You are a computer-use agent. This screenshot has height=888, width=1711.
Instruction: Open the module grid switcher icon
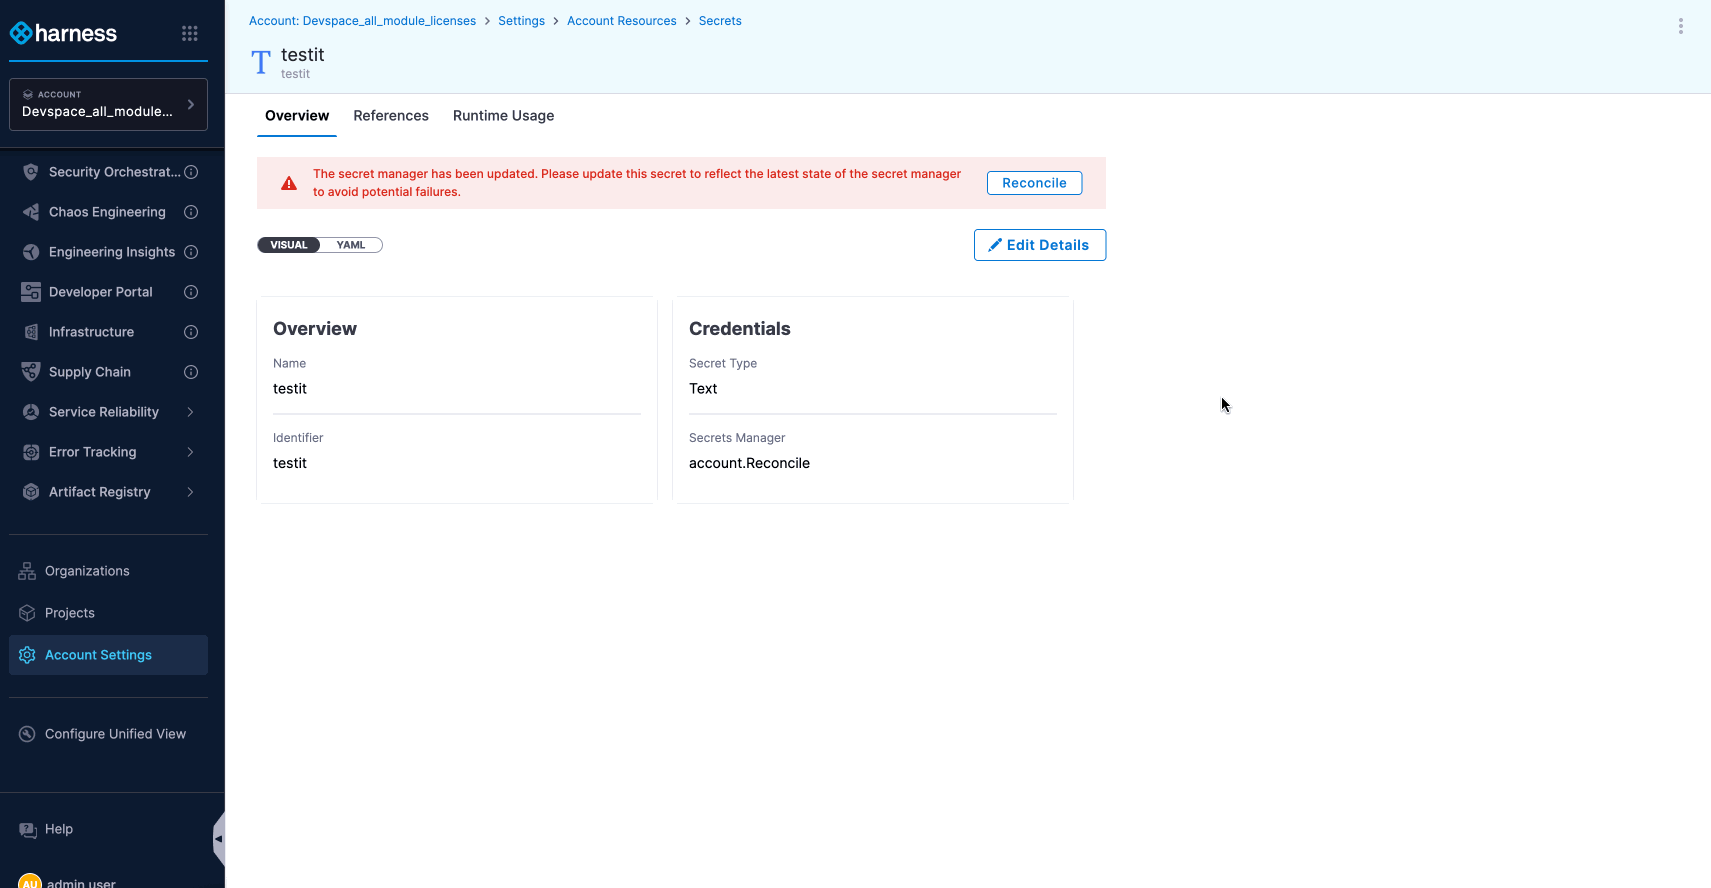[190, 33]
